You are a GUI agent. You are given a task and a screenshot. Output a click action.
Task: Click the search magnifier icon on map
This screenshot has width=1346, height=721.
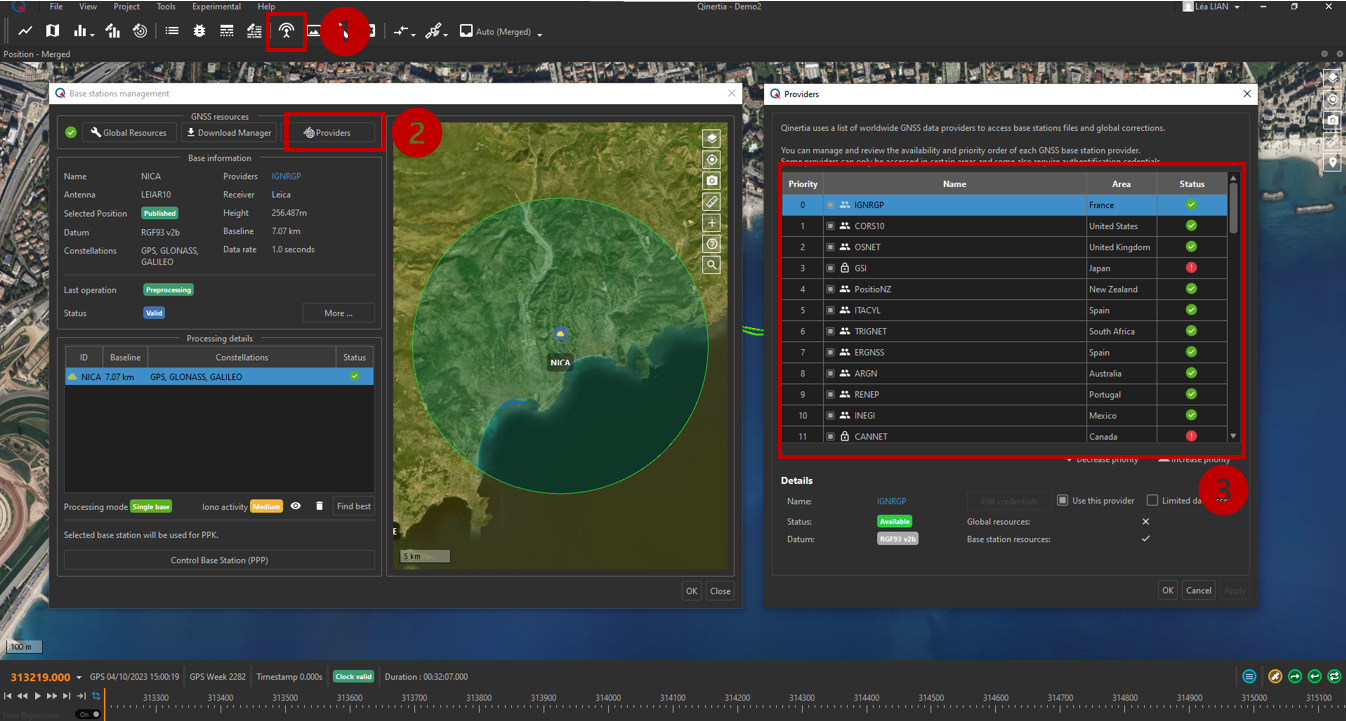(x=711, y=265)
